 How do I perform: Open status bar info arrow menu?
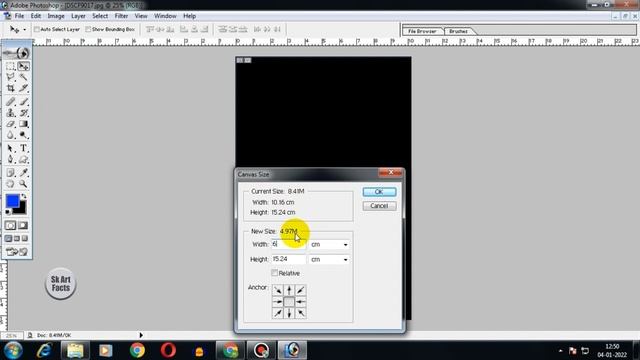pyautogui.click(x=141, y=335)
